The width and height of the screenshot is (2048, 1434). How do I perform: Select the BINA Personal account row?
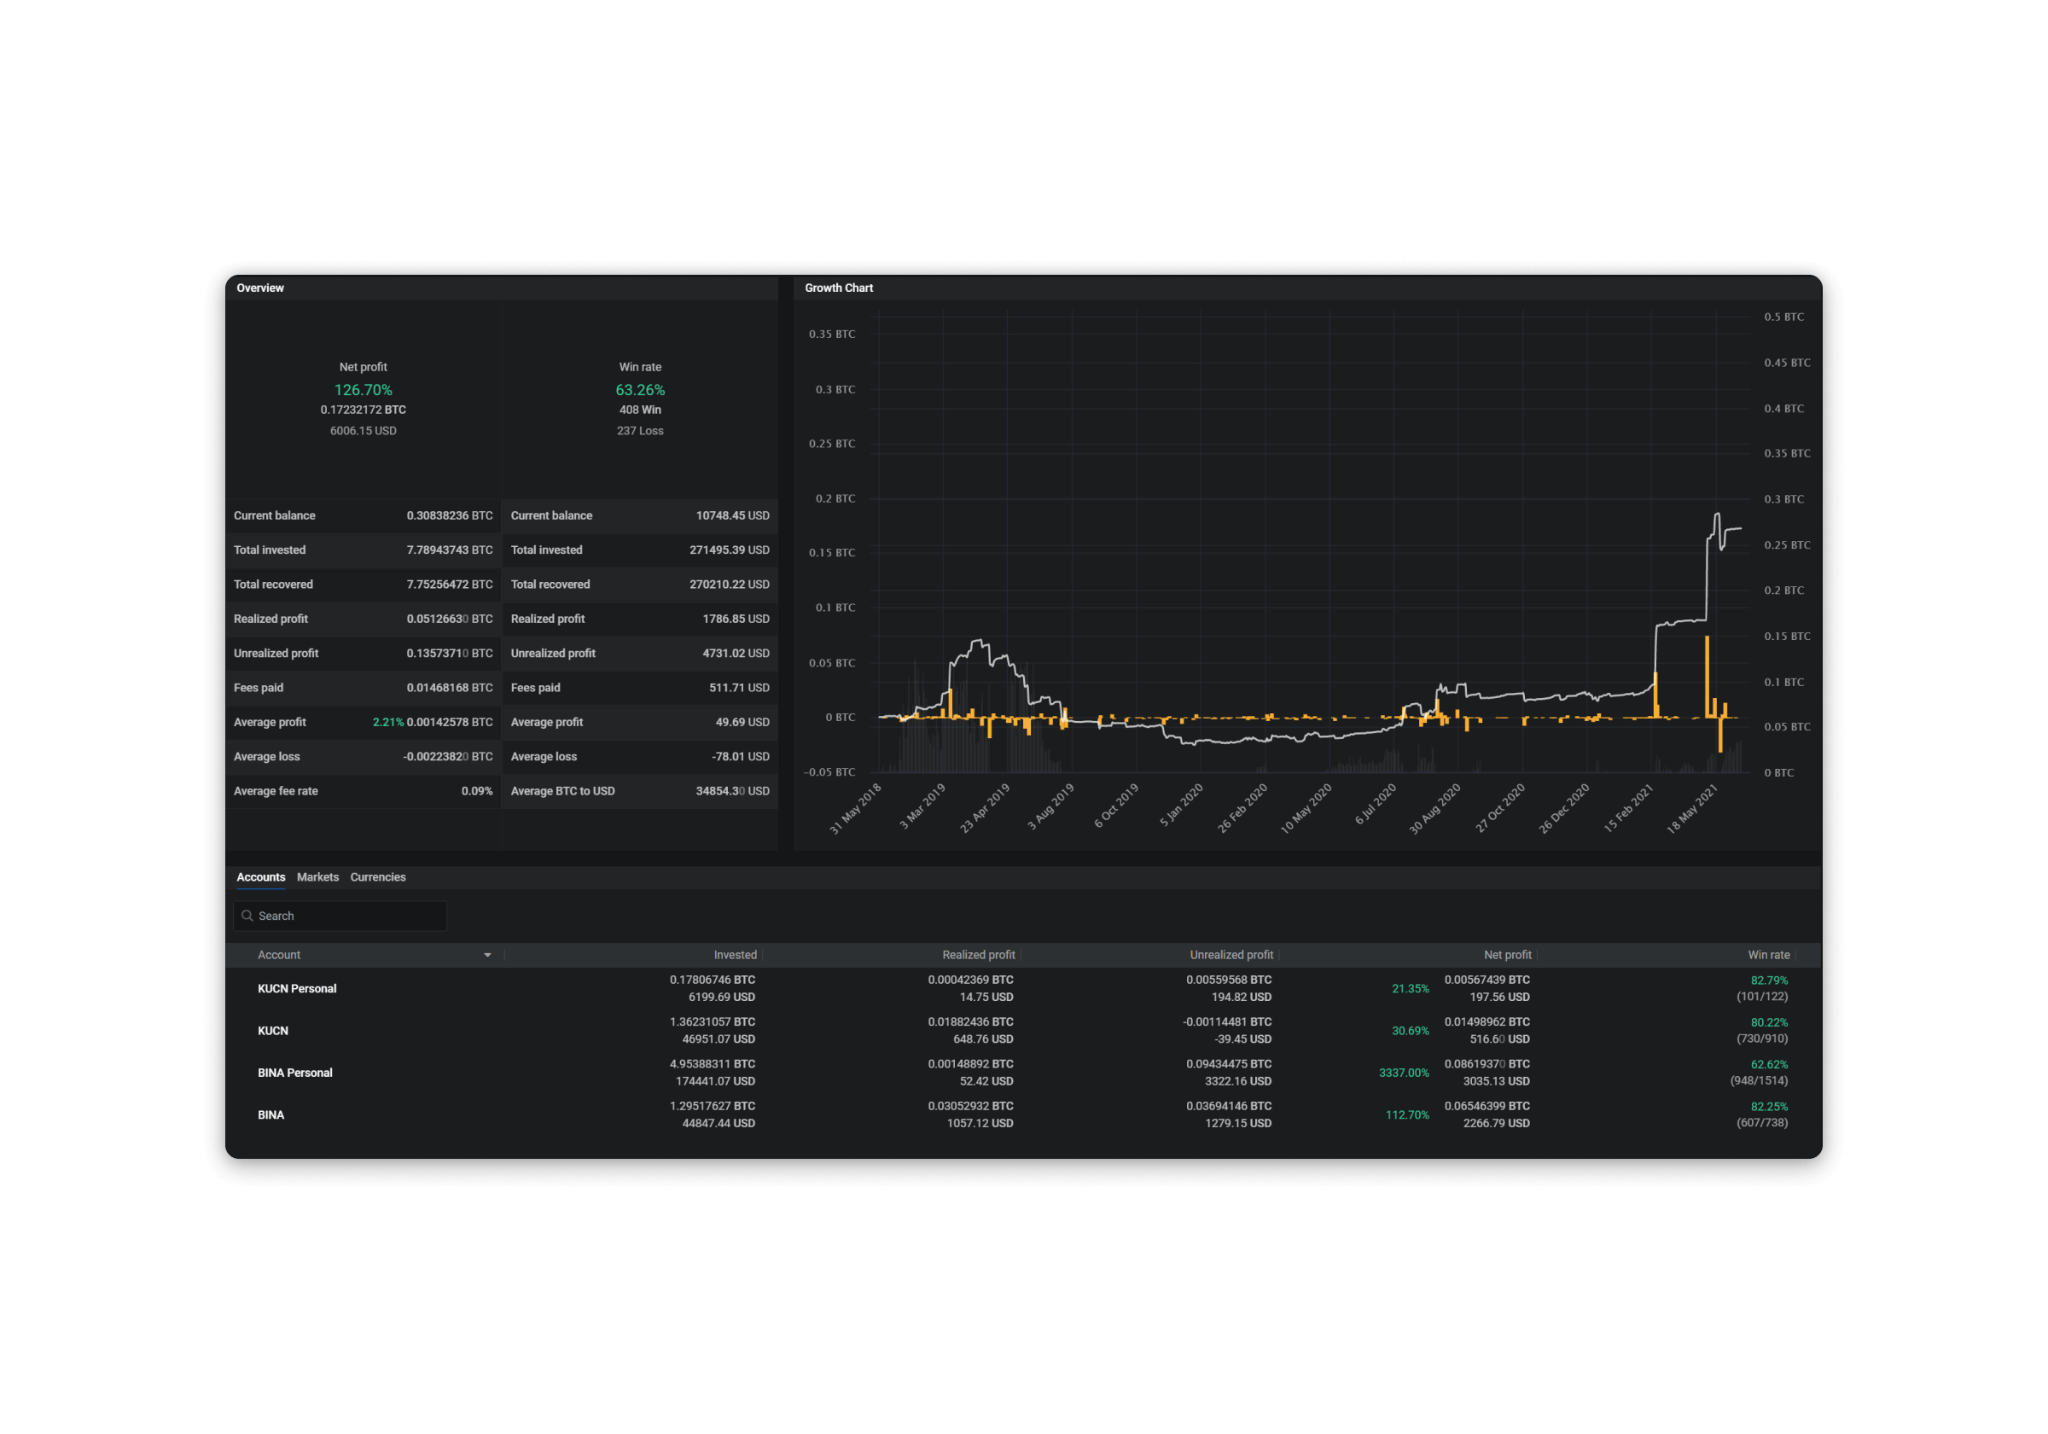point(295,1073)
